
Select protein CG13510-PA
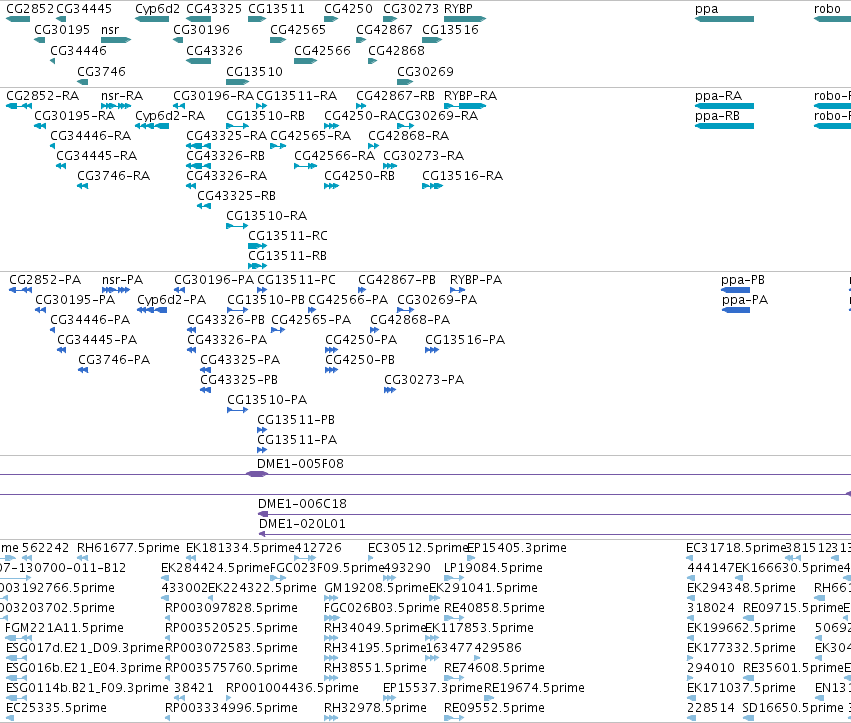click(x=267, y=400)
